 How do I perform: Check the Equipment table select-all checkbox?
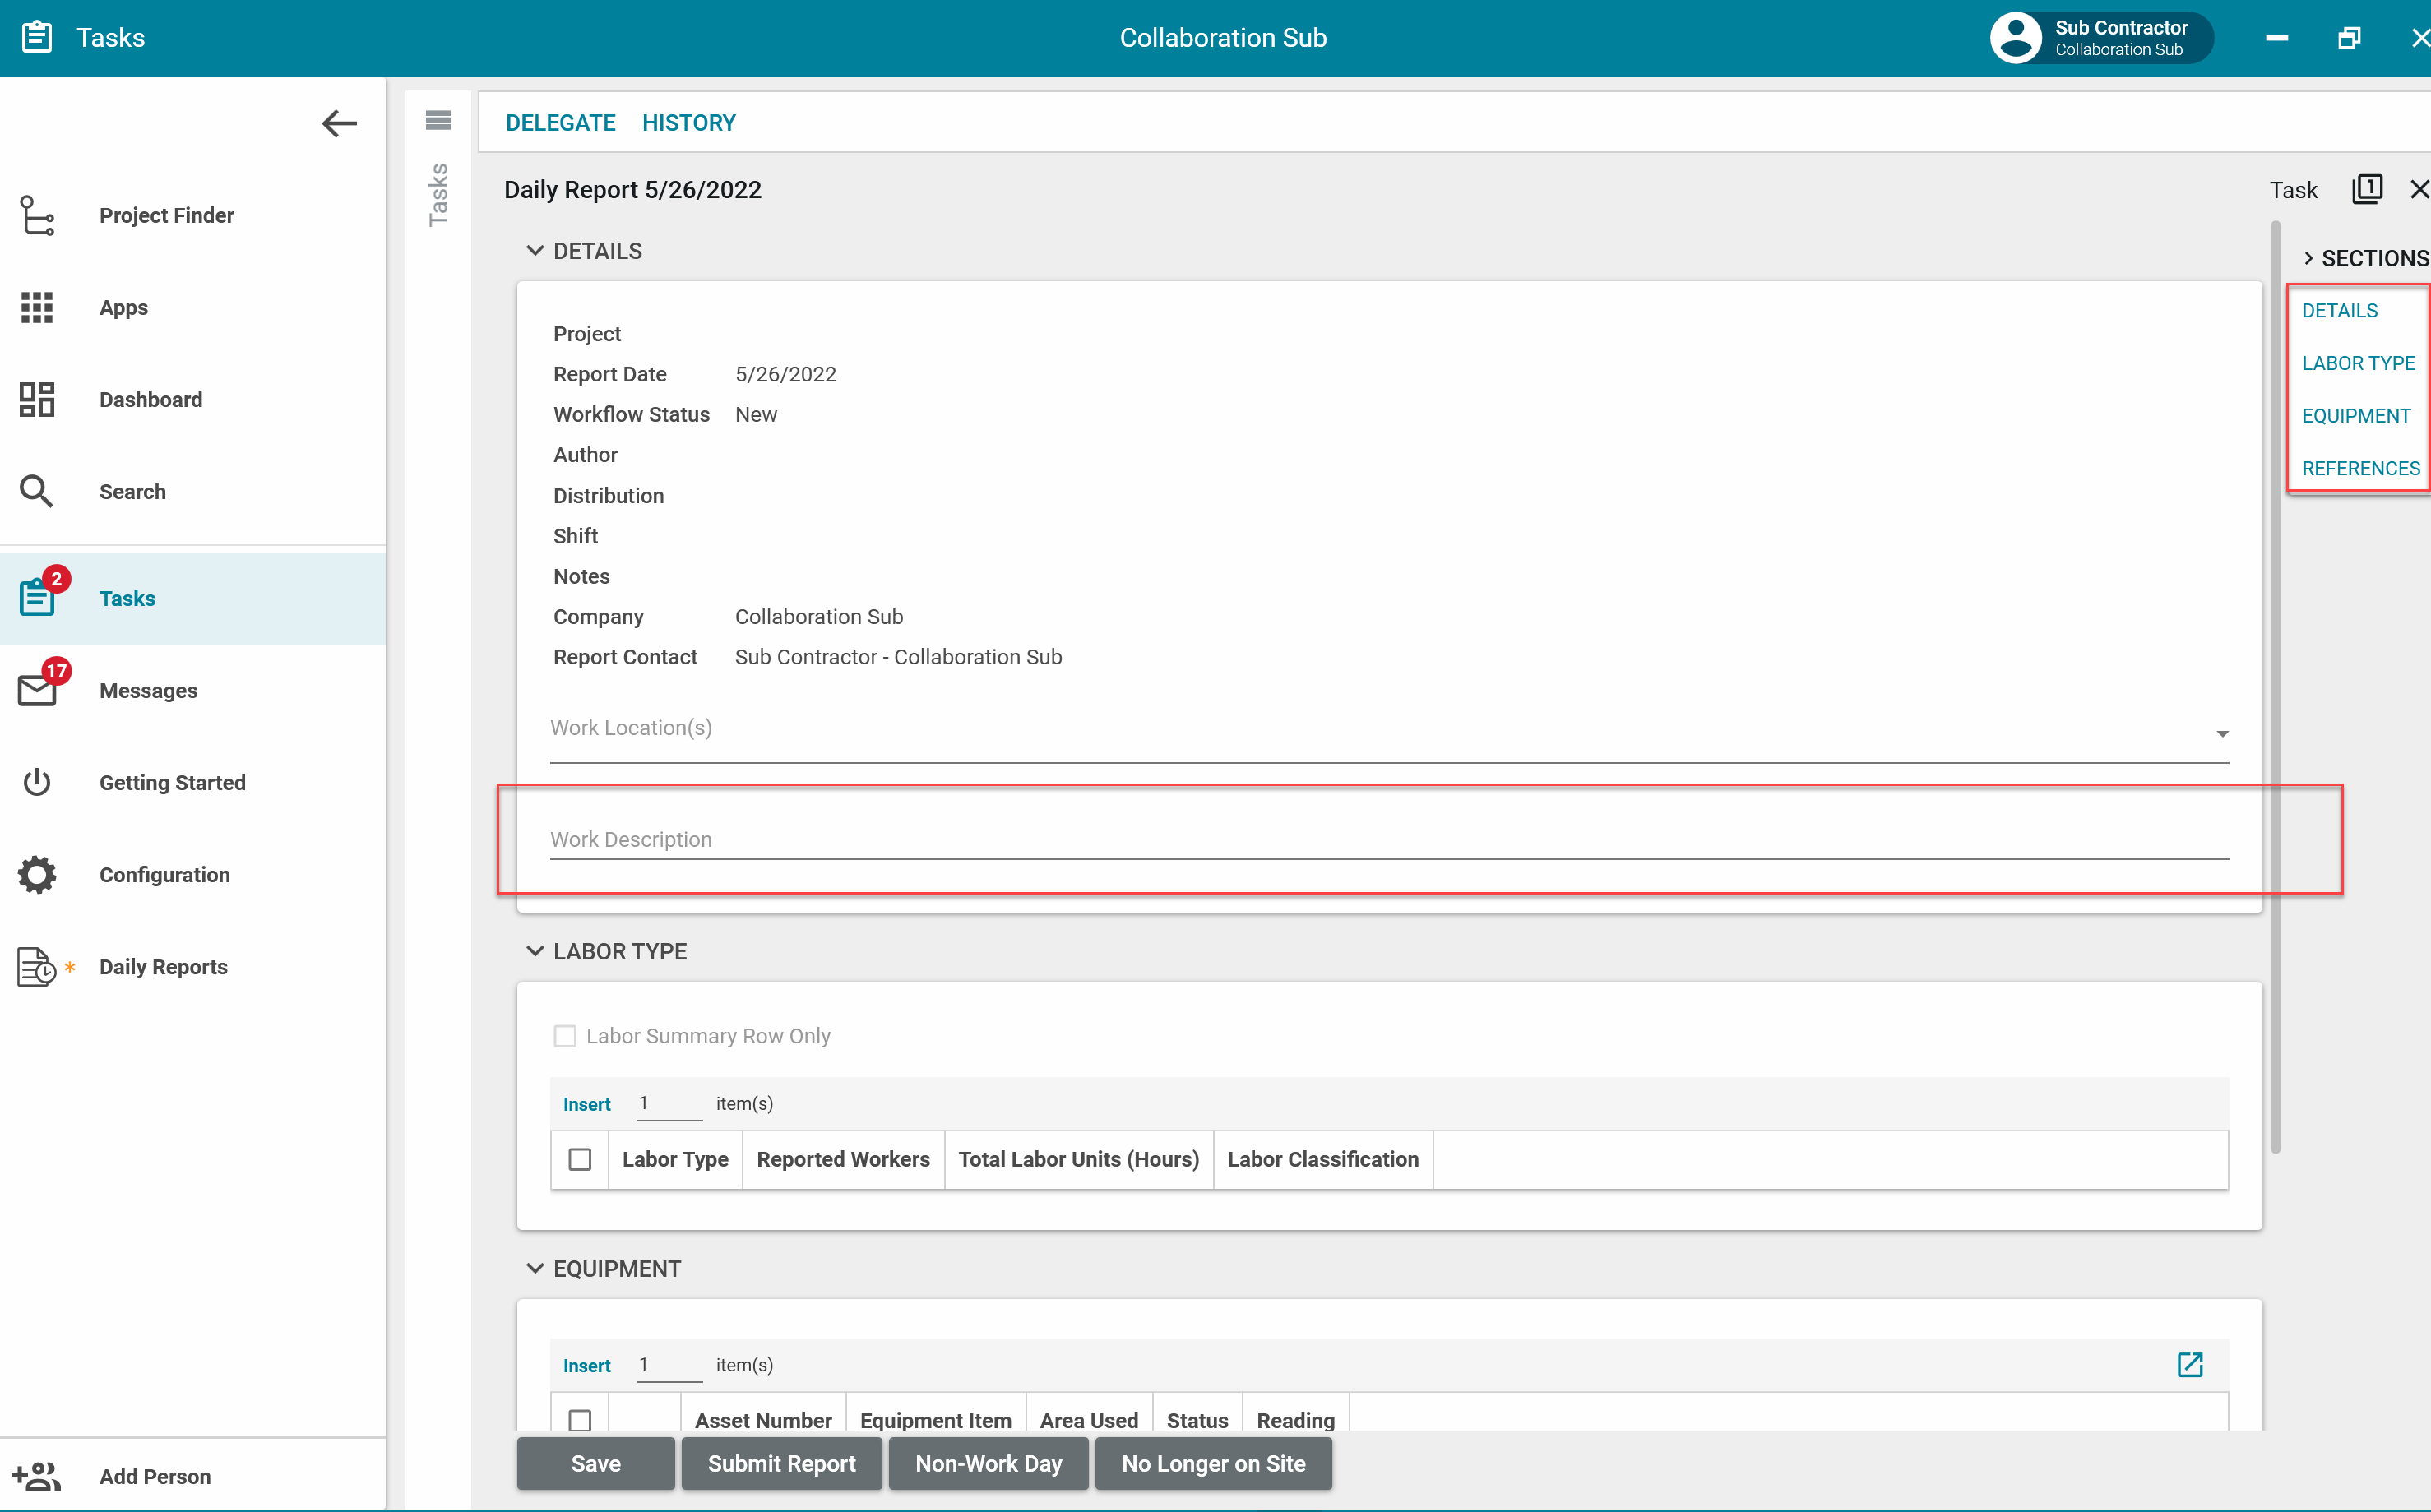[x=580, y=1419]
